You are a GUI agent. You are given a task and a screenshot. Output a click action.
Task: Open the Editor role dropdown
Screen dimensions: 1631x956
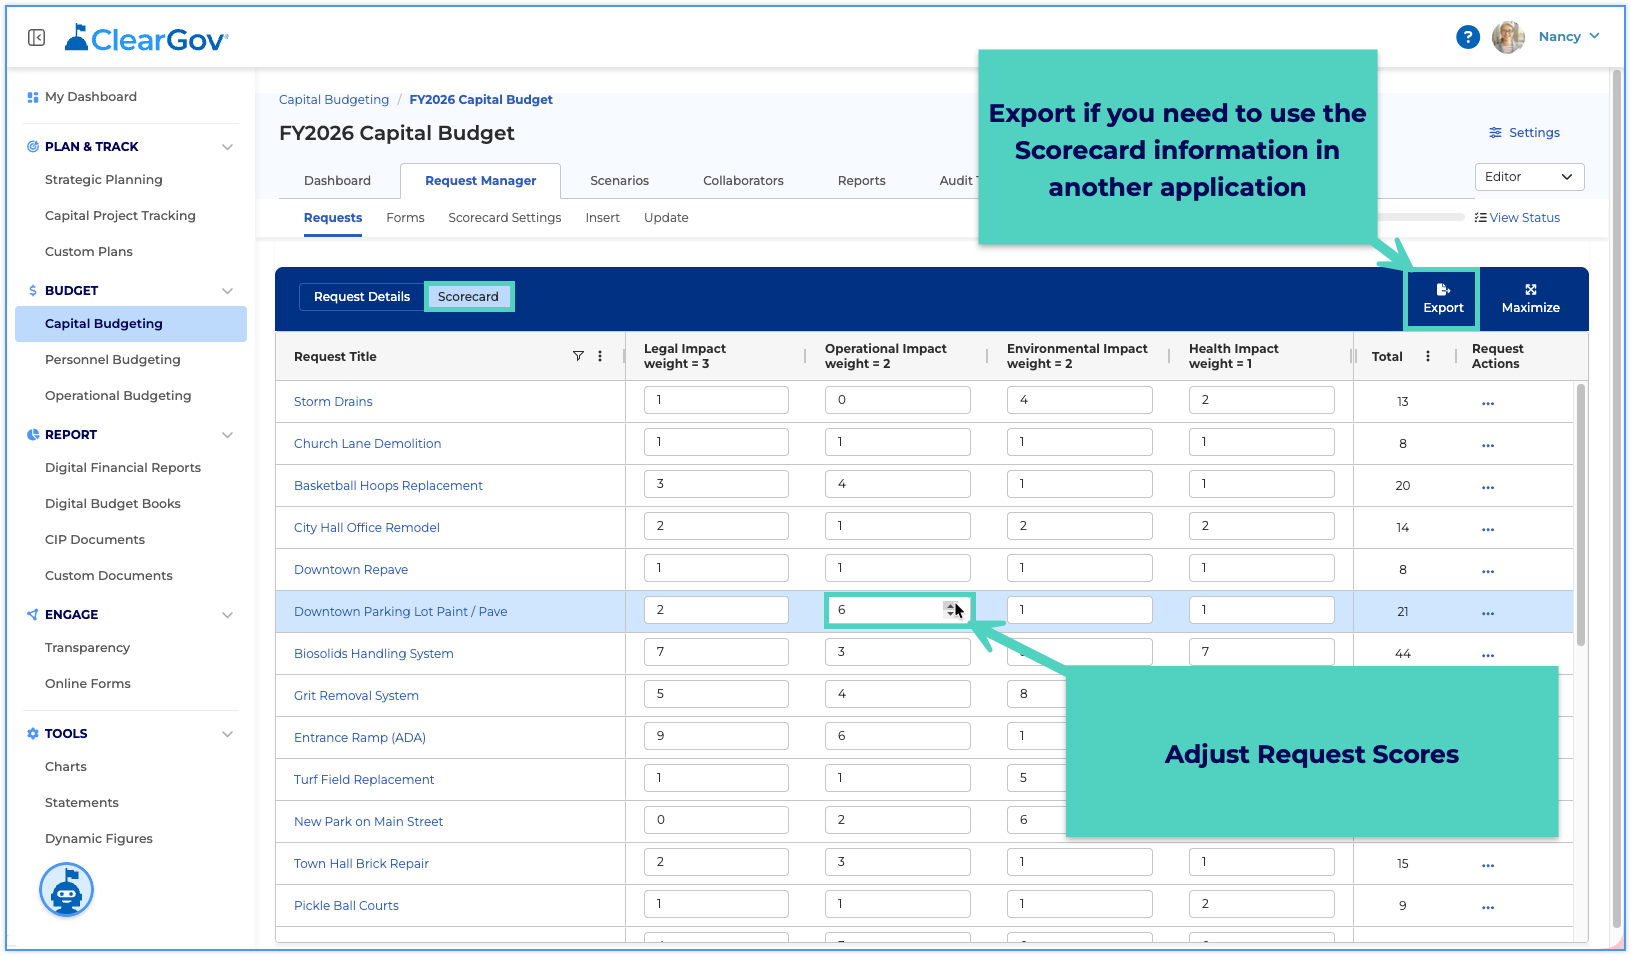(x=1529, y=177)
